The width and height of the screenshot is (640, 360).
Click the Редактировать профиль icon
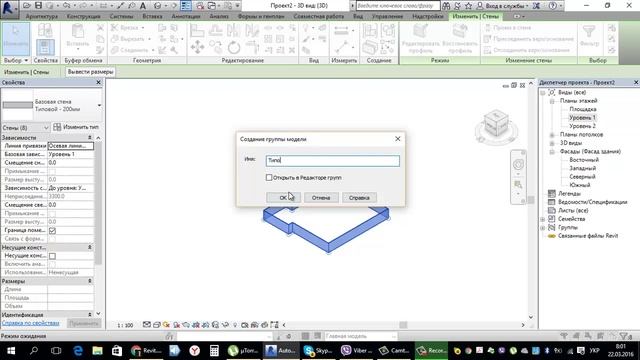tap(420, 31)
